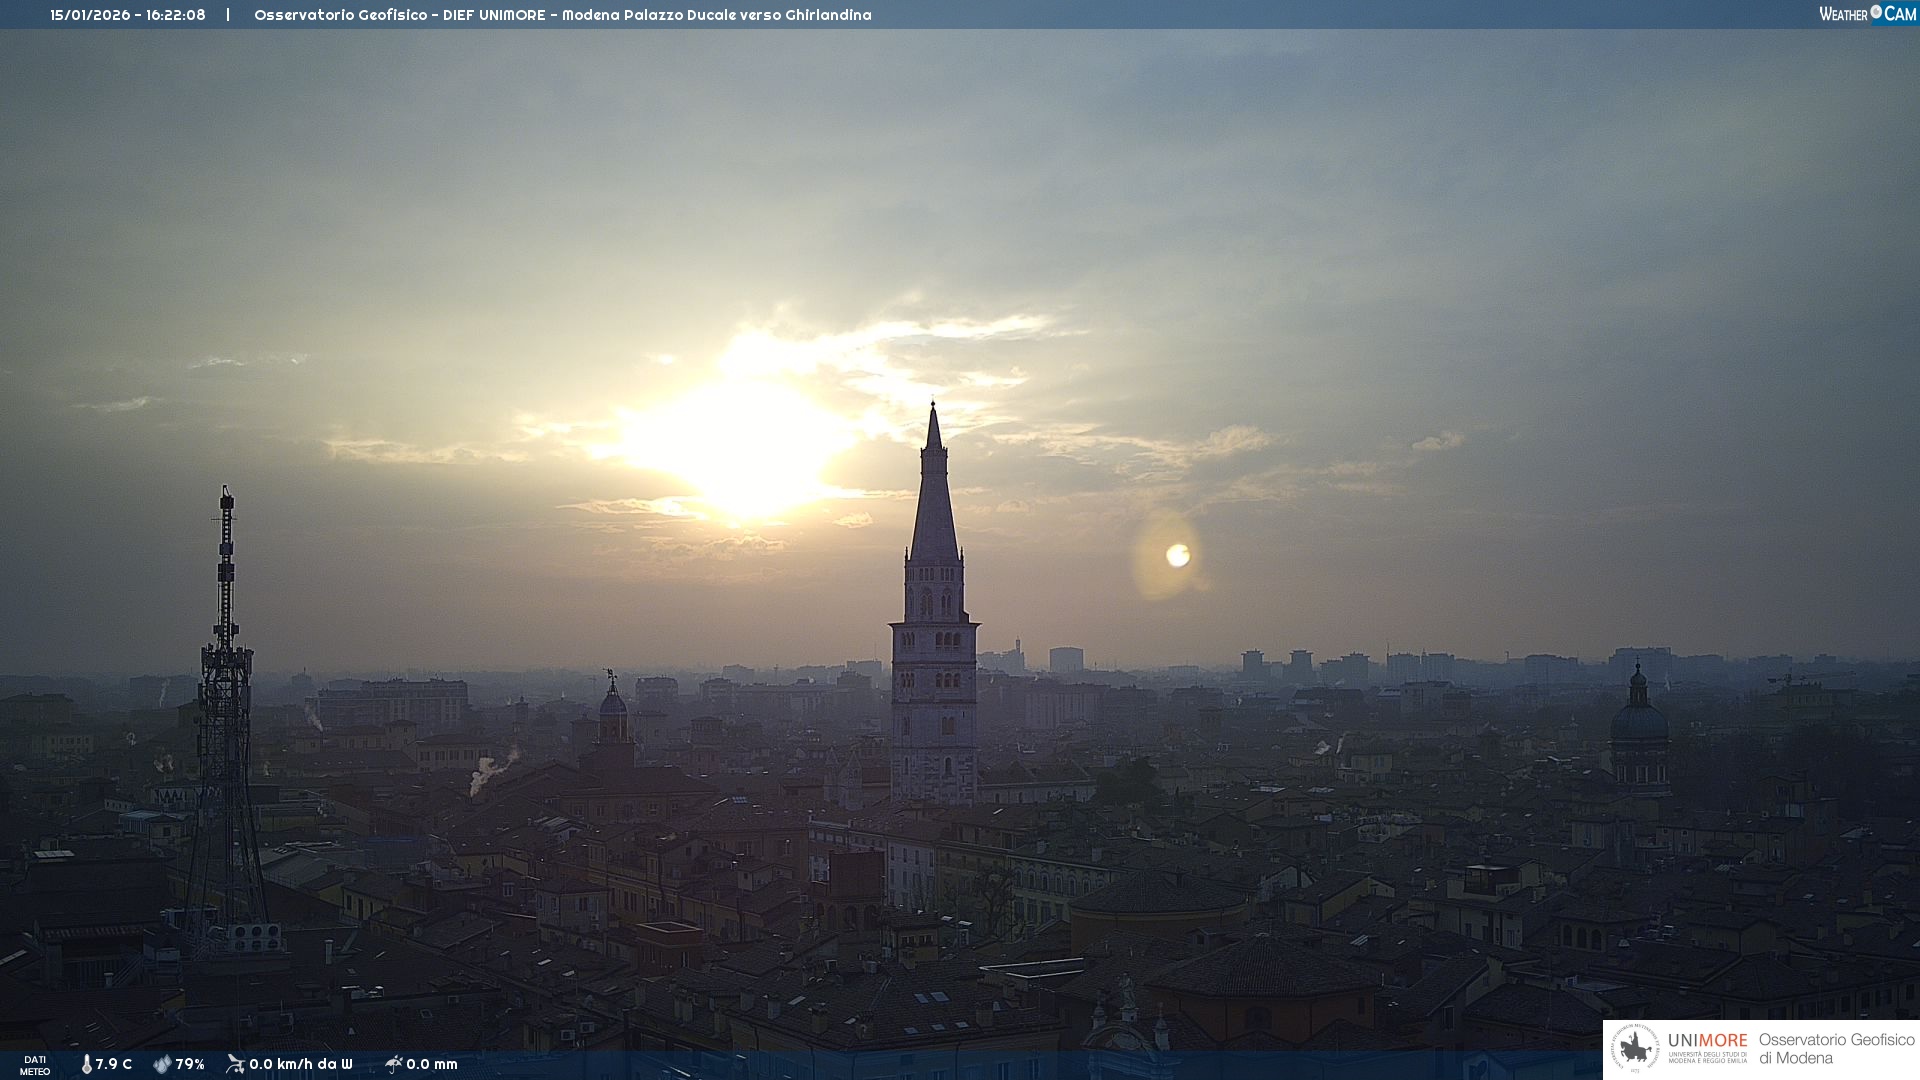1920x1080 pixels.
Task: Click the DATI METEO label
Action: pos(35,1065)
